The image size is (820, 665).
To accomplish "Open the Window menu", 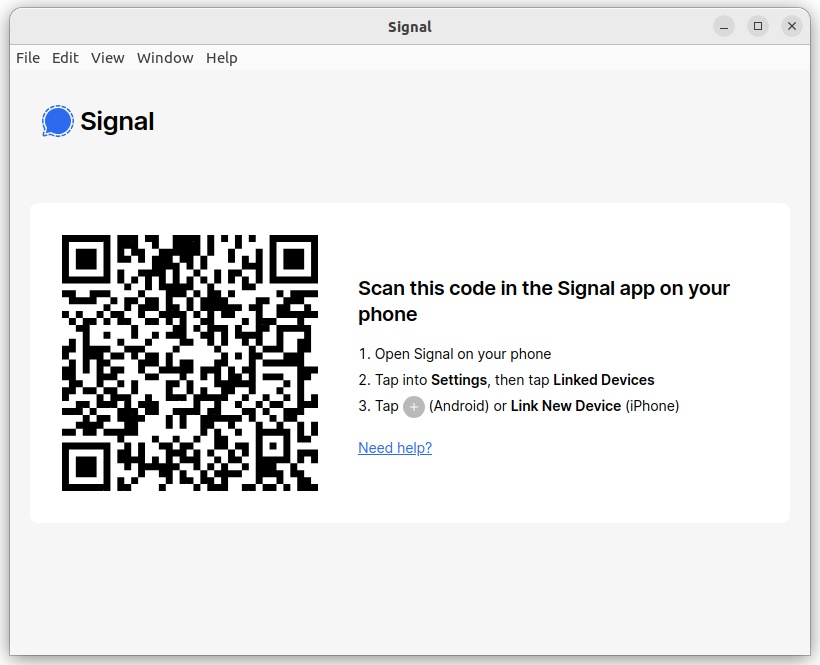I will coord(165,58).
